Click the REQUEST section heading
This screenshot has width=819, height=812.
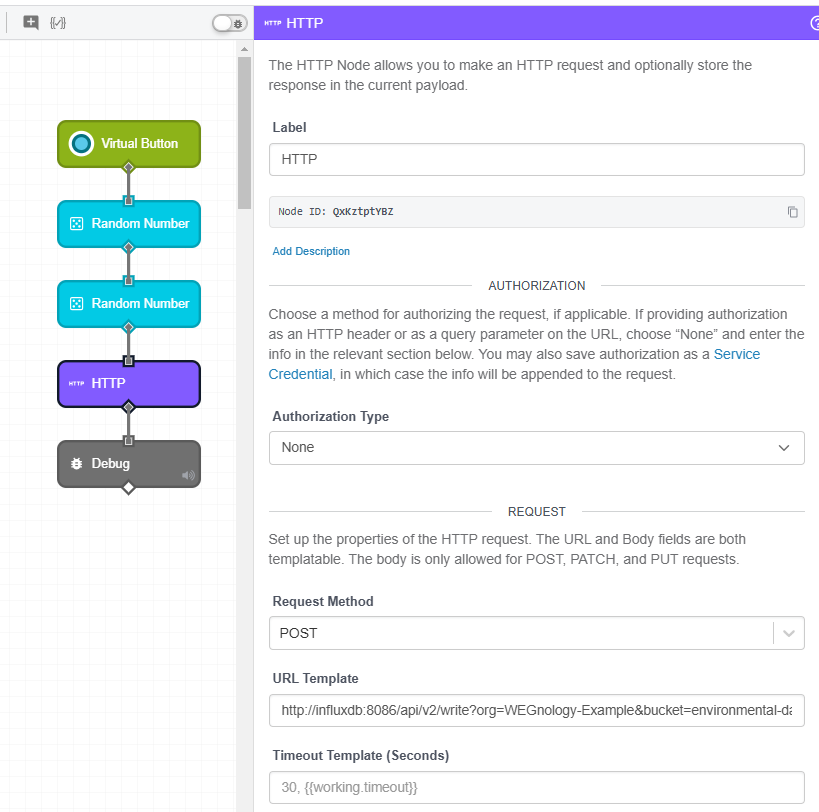[x=536, y=512]
